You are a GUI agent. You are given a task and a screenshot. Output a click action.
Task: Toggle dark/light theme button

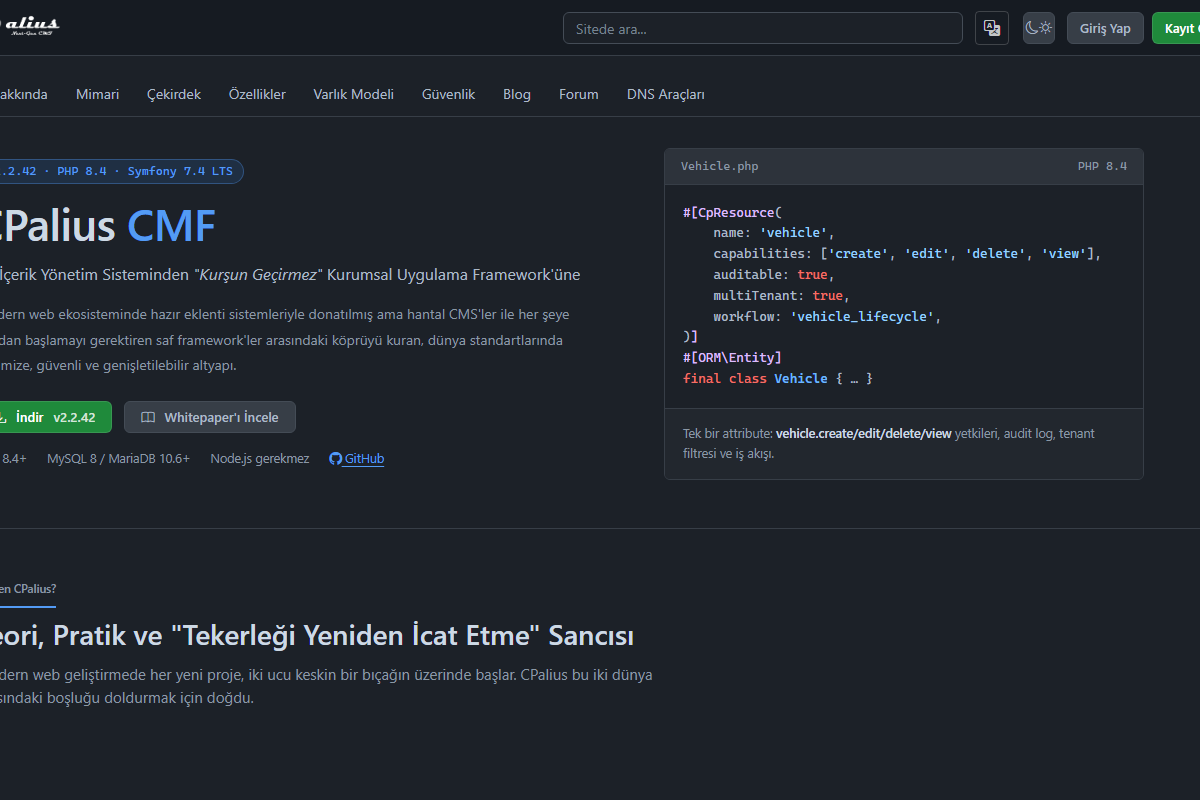click(x=1039, y=28)
